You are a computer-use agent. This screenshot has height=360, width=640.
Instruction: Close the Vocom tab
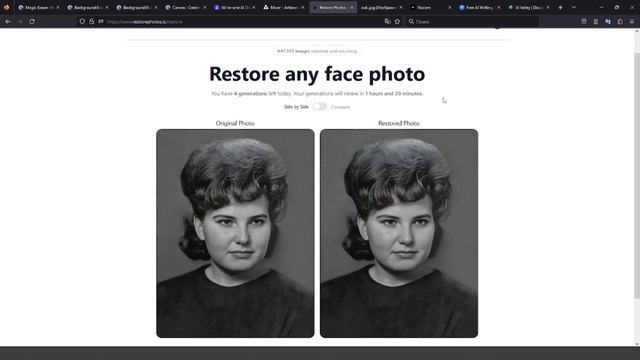tap(449, 7)
